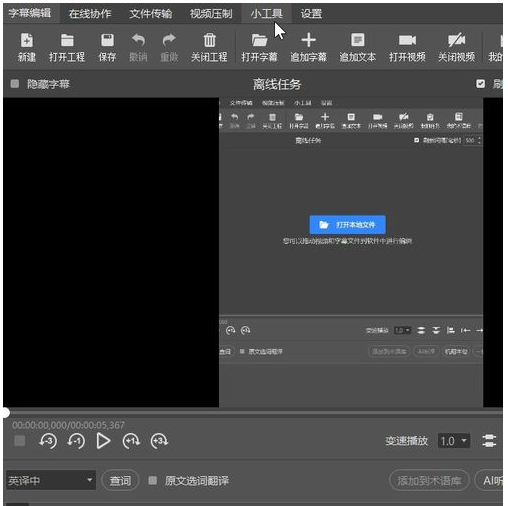Enable the 隐藏字幕 checkbox
This screenshot has width=508, height=506.
[x=15, y=84]
